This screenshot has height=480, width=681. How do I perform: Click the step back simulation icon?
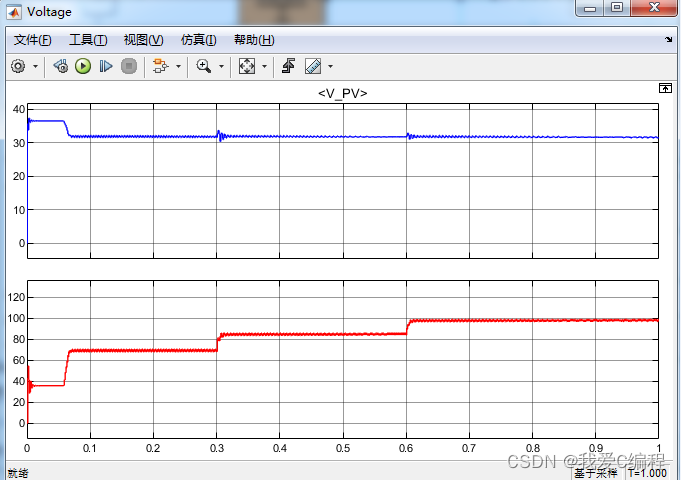click(x=61, y=66)
